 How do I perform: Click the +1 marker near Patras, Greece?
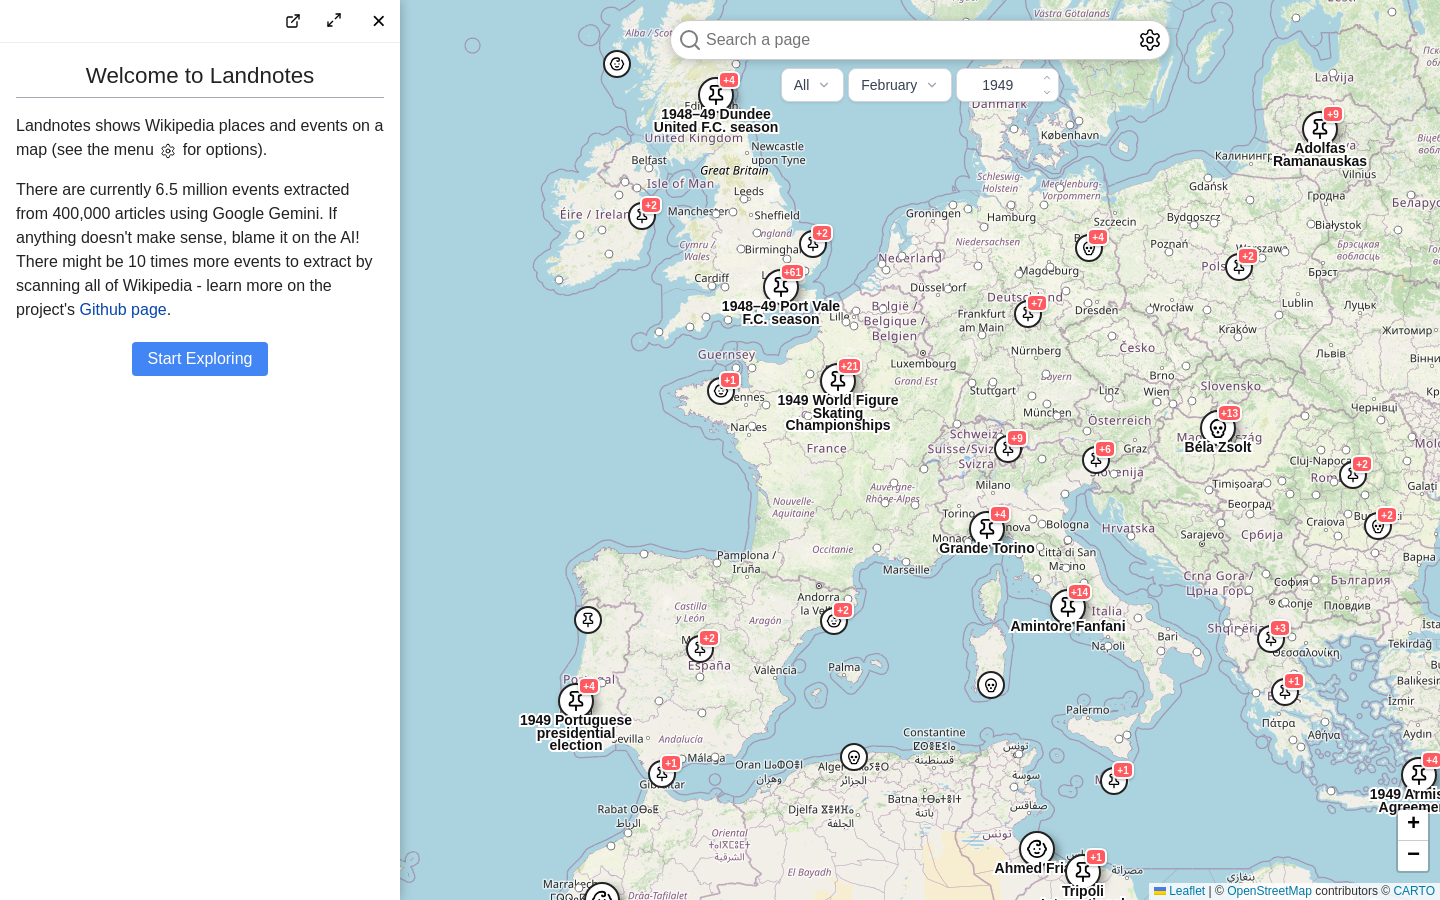pos(1285,691)
